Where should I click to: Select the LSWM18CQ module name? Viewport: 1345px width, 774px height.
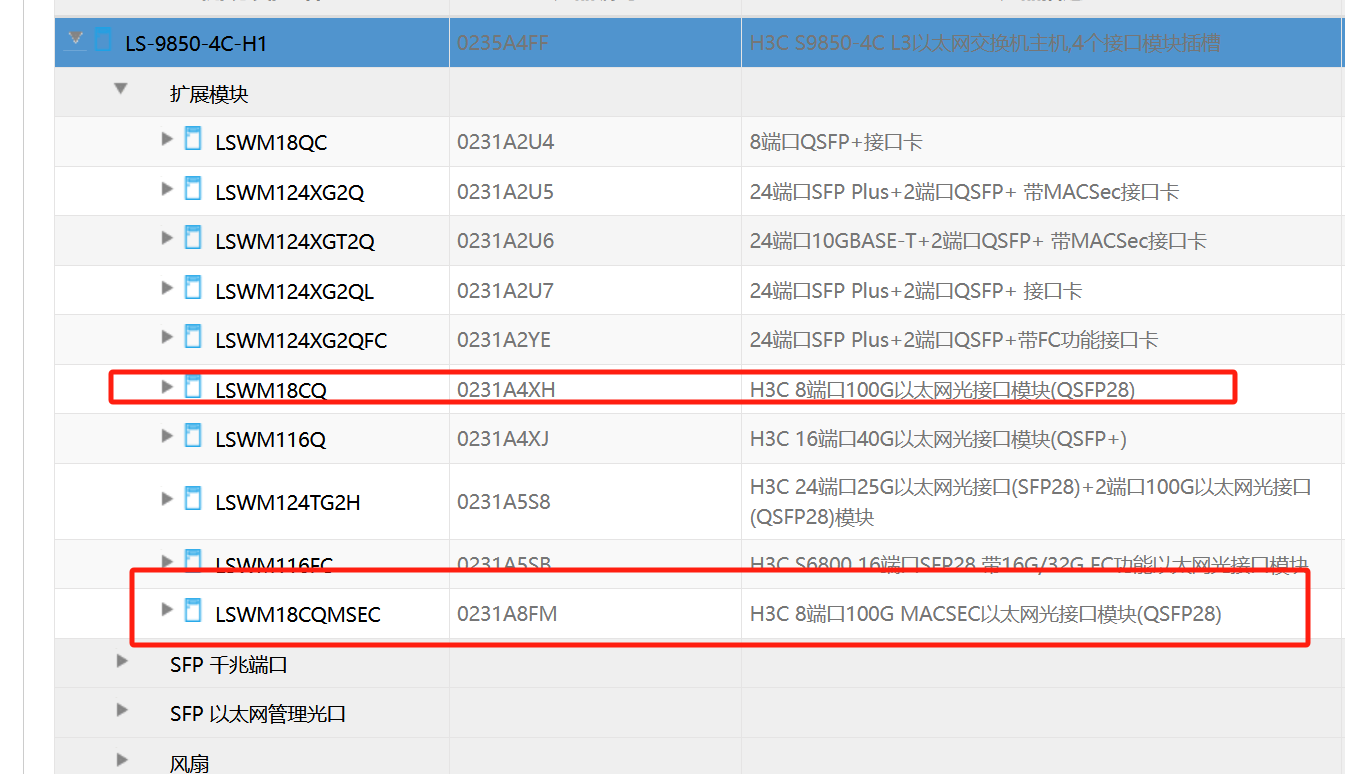click(x=271, y=390)
